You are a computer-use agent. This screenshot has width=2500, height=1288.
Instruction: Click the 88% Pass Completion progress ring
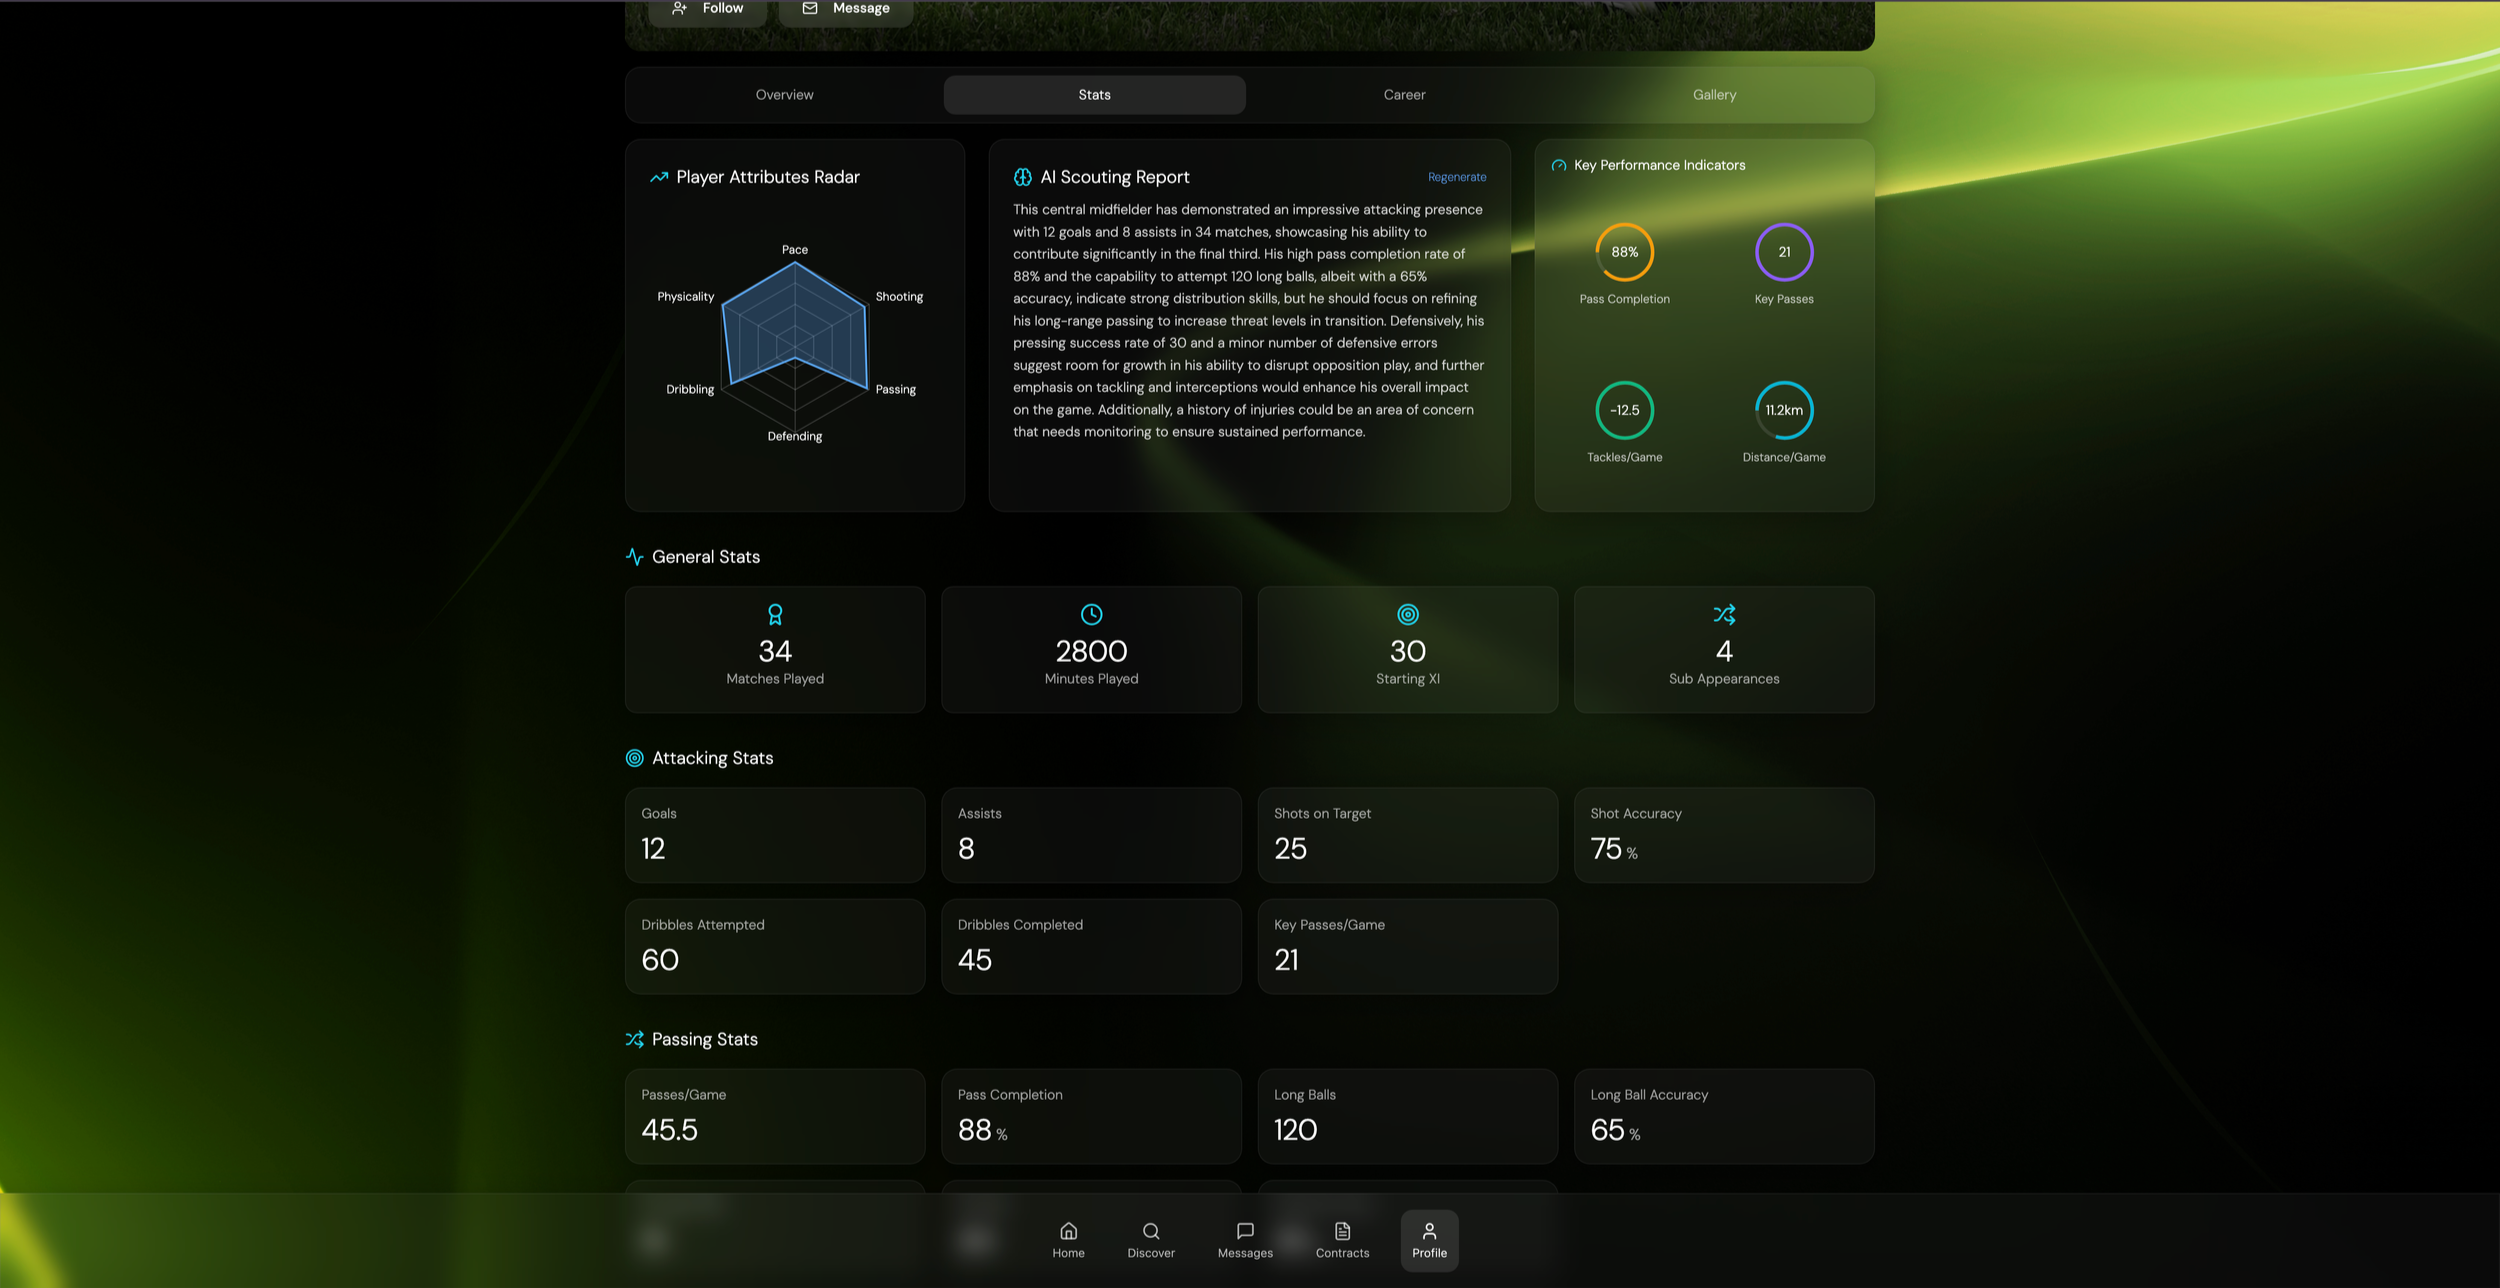1624,252
